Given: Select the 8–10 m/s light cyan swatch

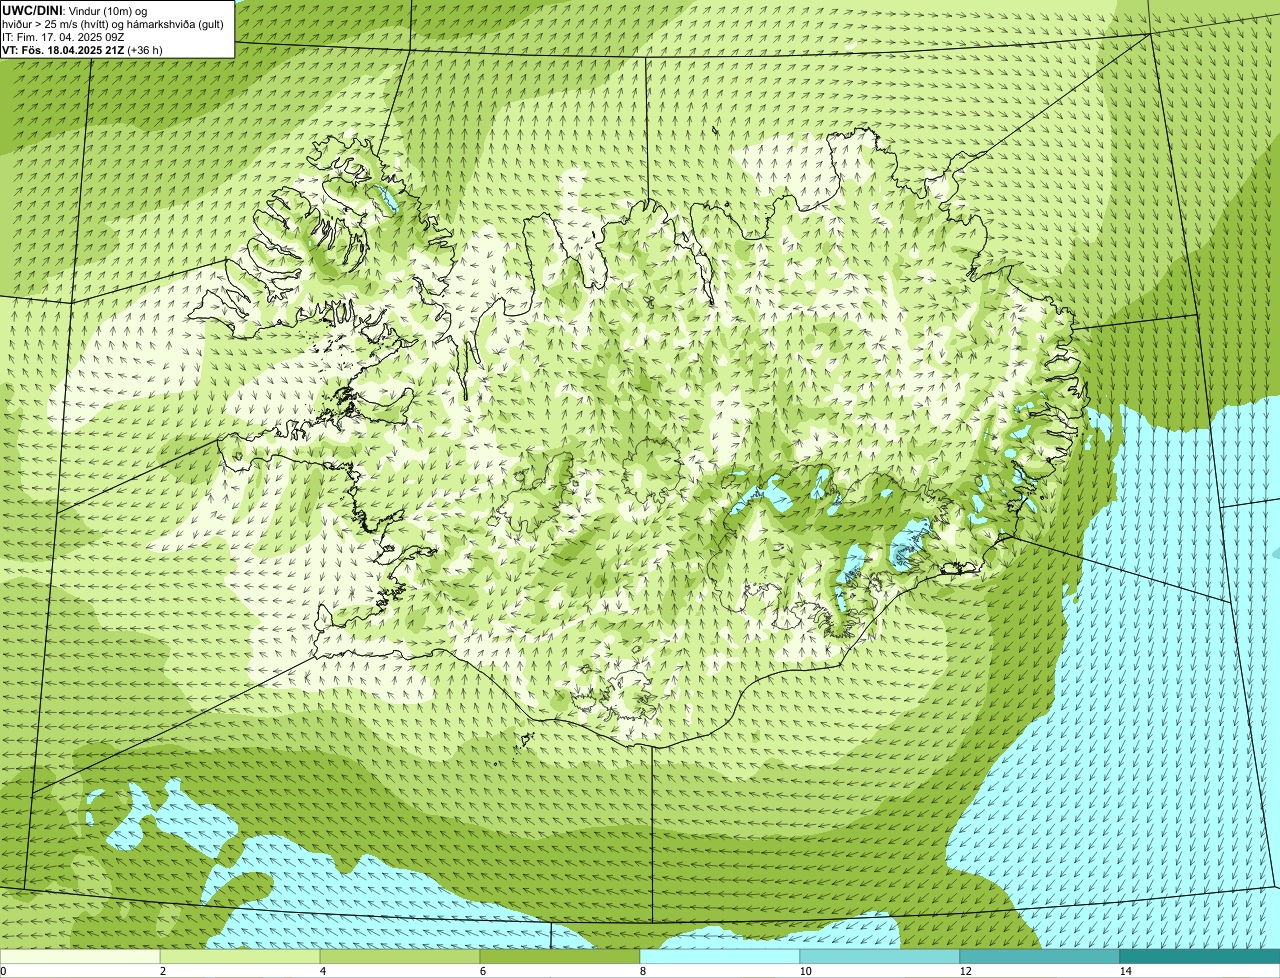Looking at the screenshot, I should (720, 956).
